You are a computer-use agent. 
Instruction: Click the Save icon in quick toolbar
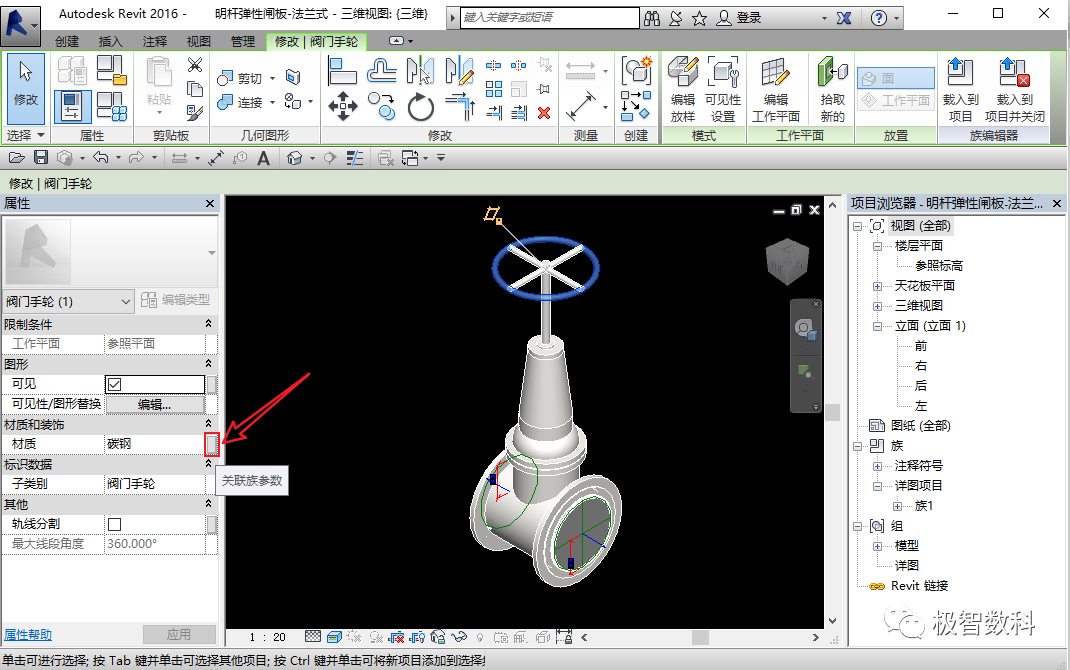pyautogui.click(x=41, y=158)
